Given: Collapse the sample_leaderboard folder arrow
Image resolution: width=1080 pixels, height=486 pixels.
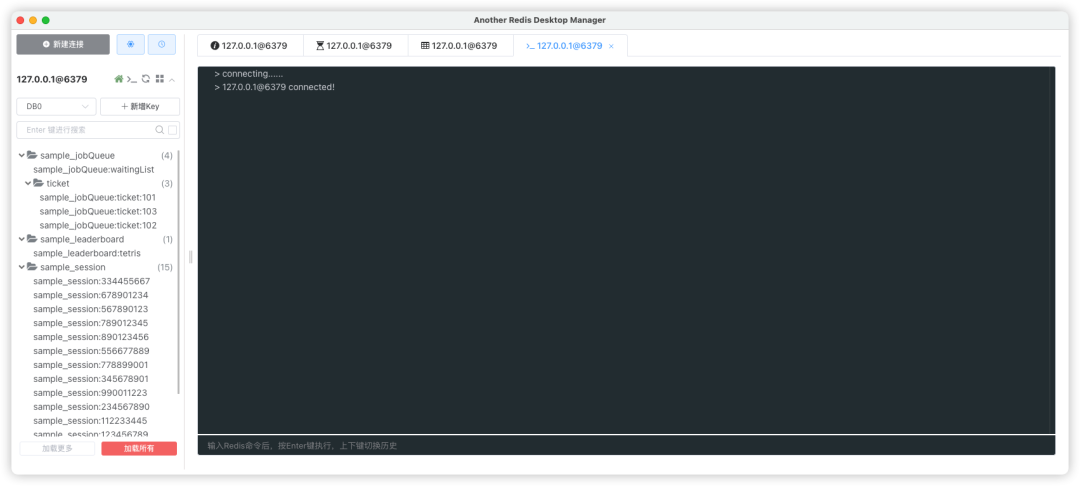Looking at the screenshot, I should [x=21, y=239].
